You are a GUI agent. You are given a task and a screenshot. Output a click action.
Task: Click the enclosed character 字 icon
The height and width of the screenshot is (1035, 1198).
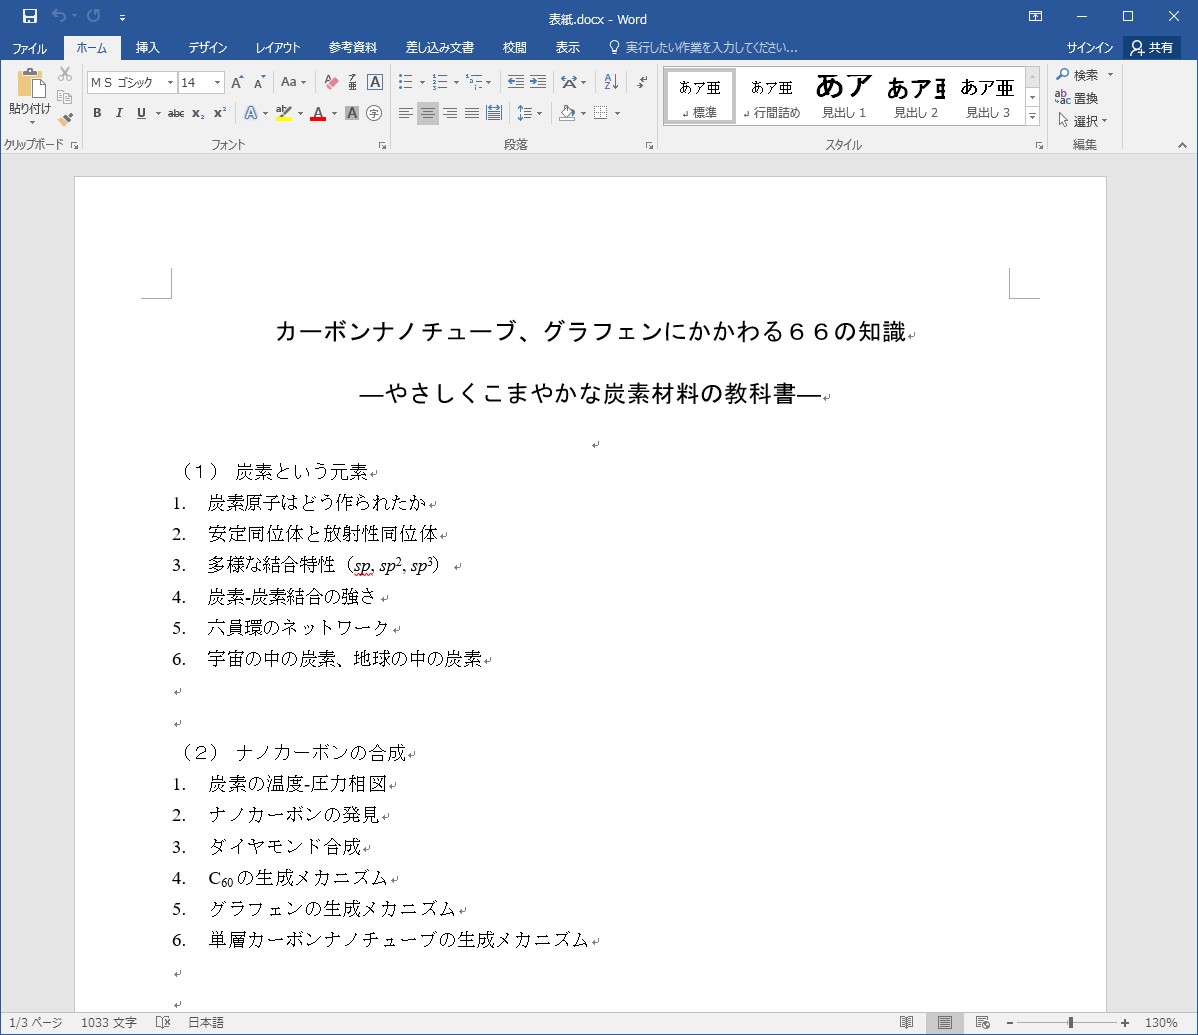[374, 113]
